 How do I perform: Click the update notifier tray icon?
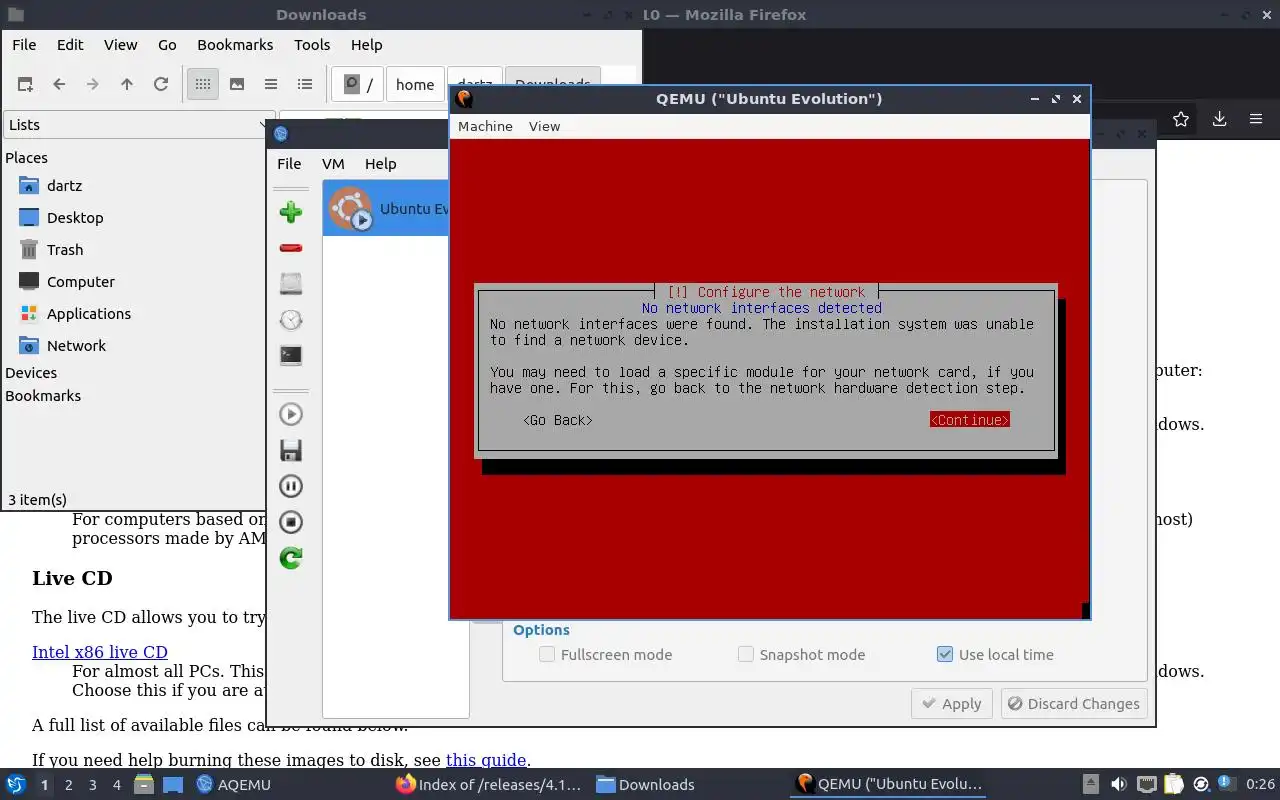point(1202,785)
